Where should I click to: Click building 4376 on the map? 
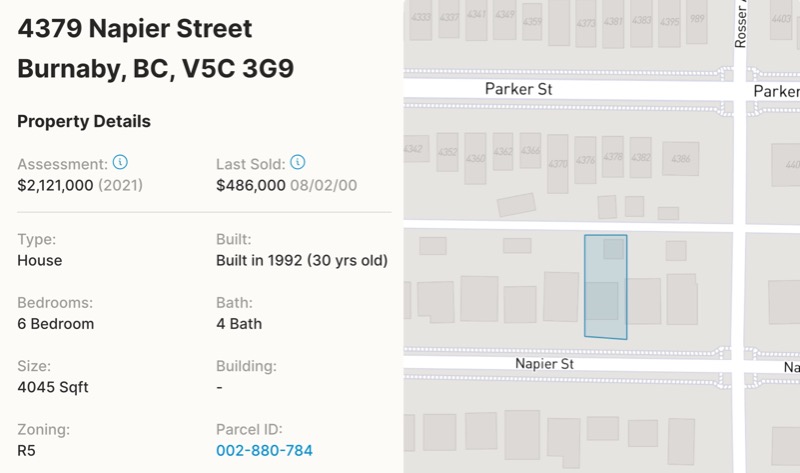coord(585,160)
